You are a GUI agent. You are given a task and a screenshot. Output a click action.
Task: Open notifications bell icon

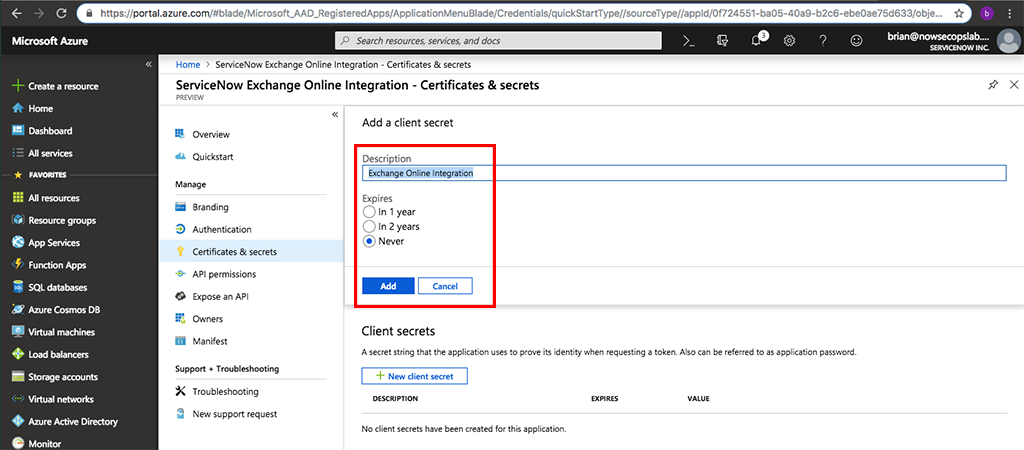tap(756, 40)
